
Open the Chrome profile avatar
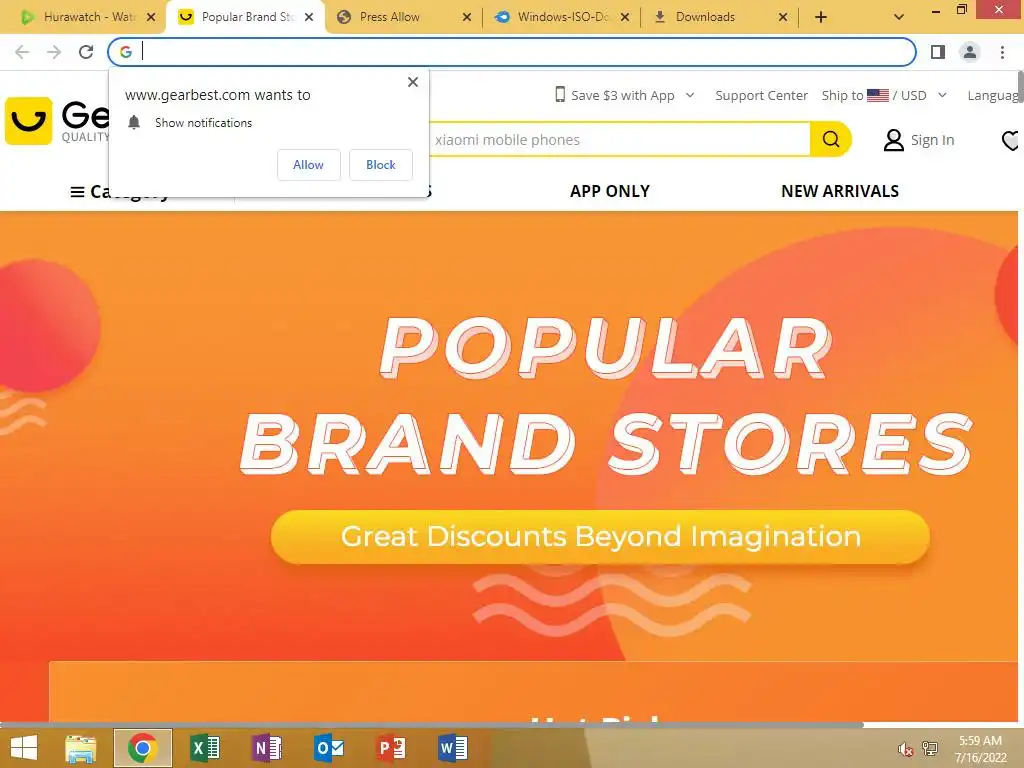click(970, 52)
